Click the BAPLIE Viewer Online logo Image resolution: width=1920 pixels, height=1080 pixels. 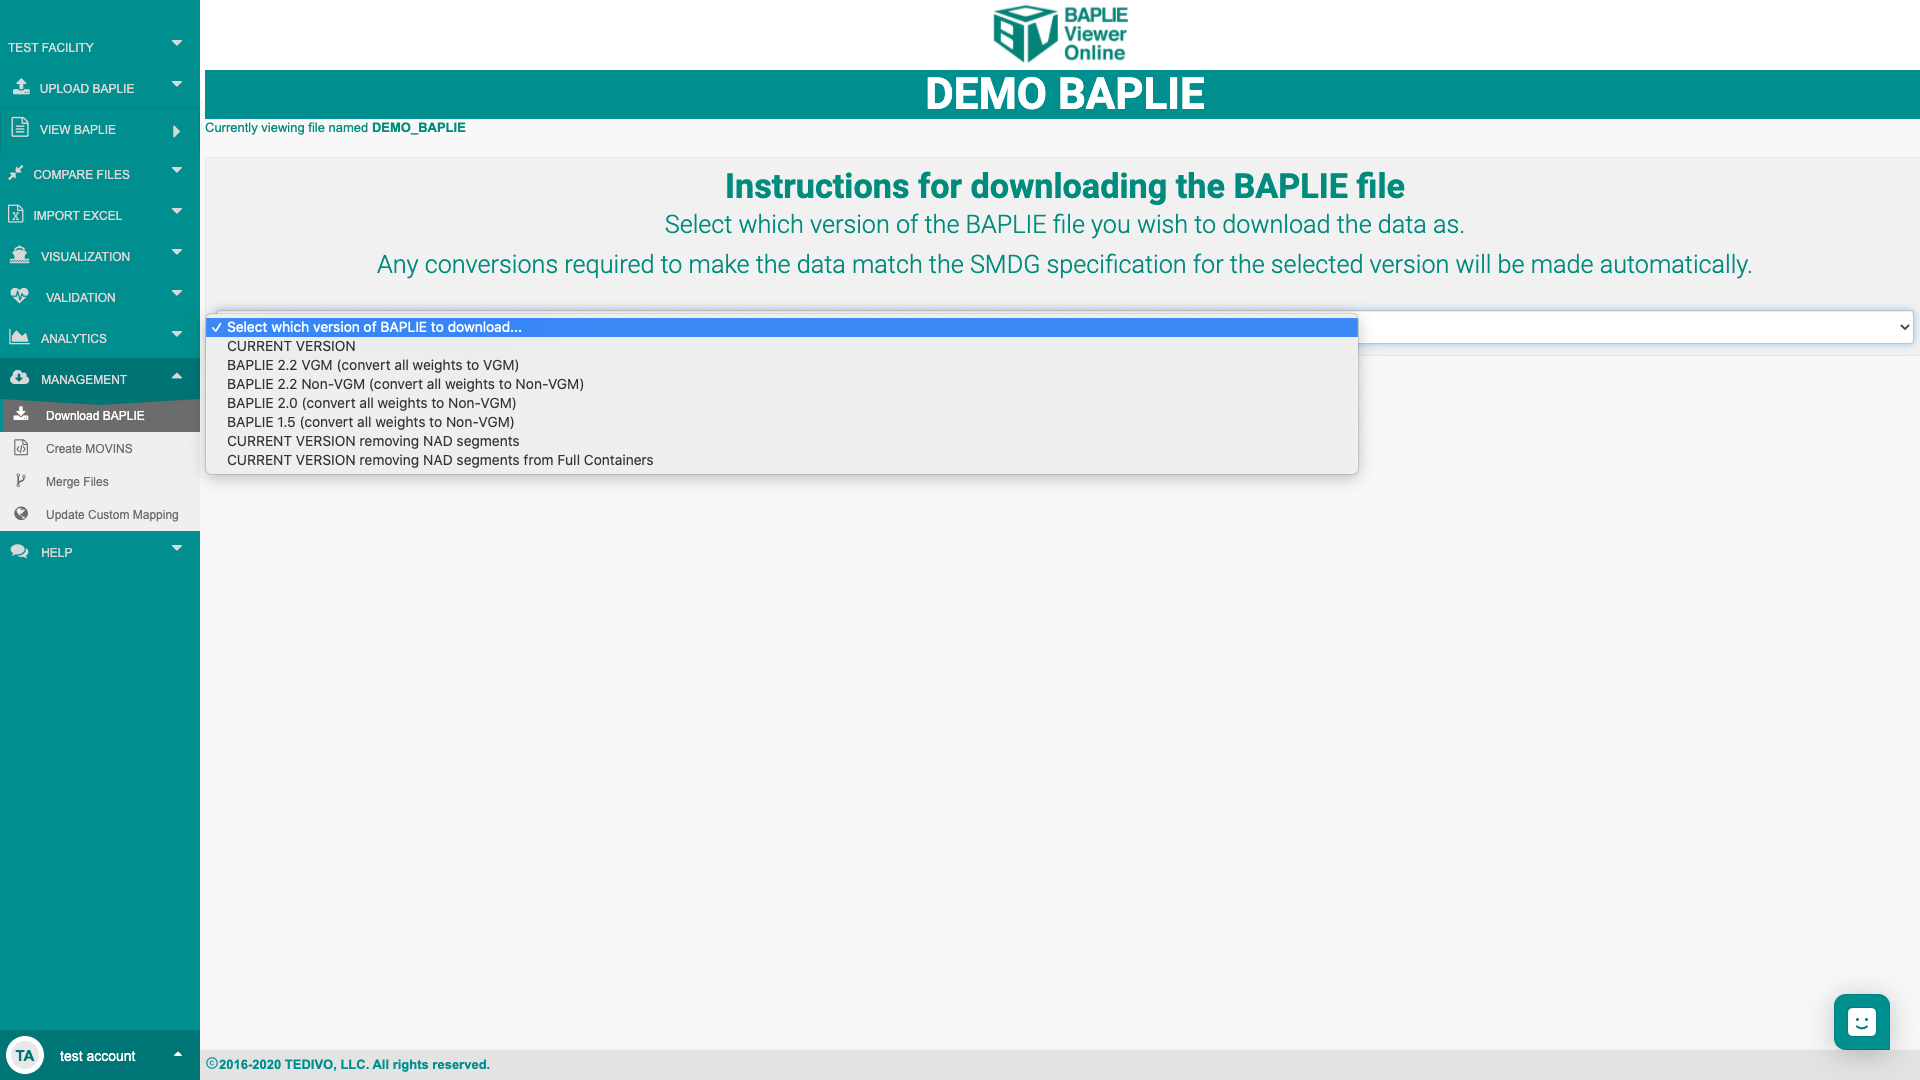pyautogui.click(x=1061, y=34)
